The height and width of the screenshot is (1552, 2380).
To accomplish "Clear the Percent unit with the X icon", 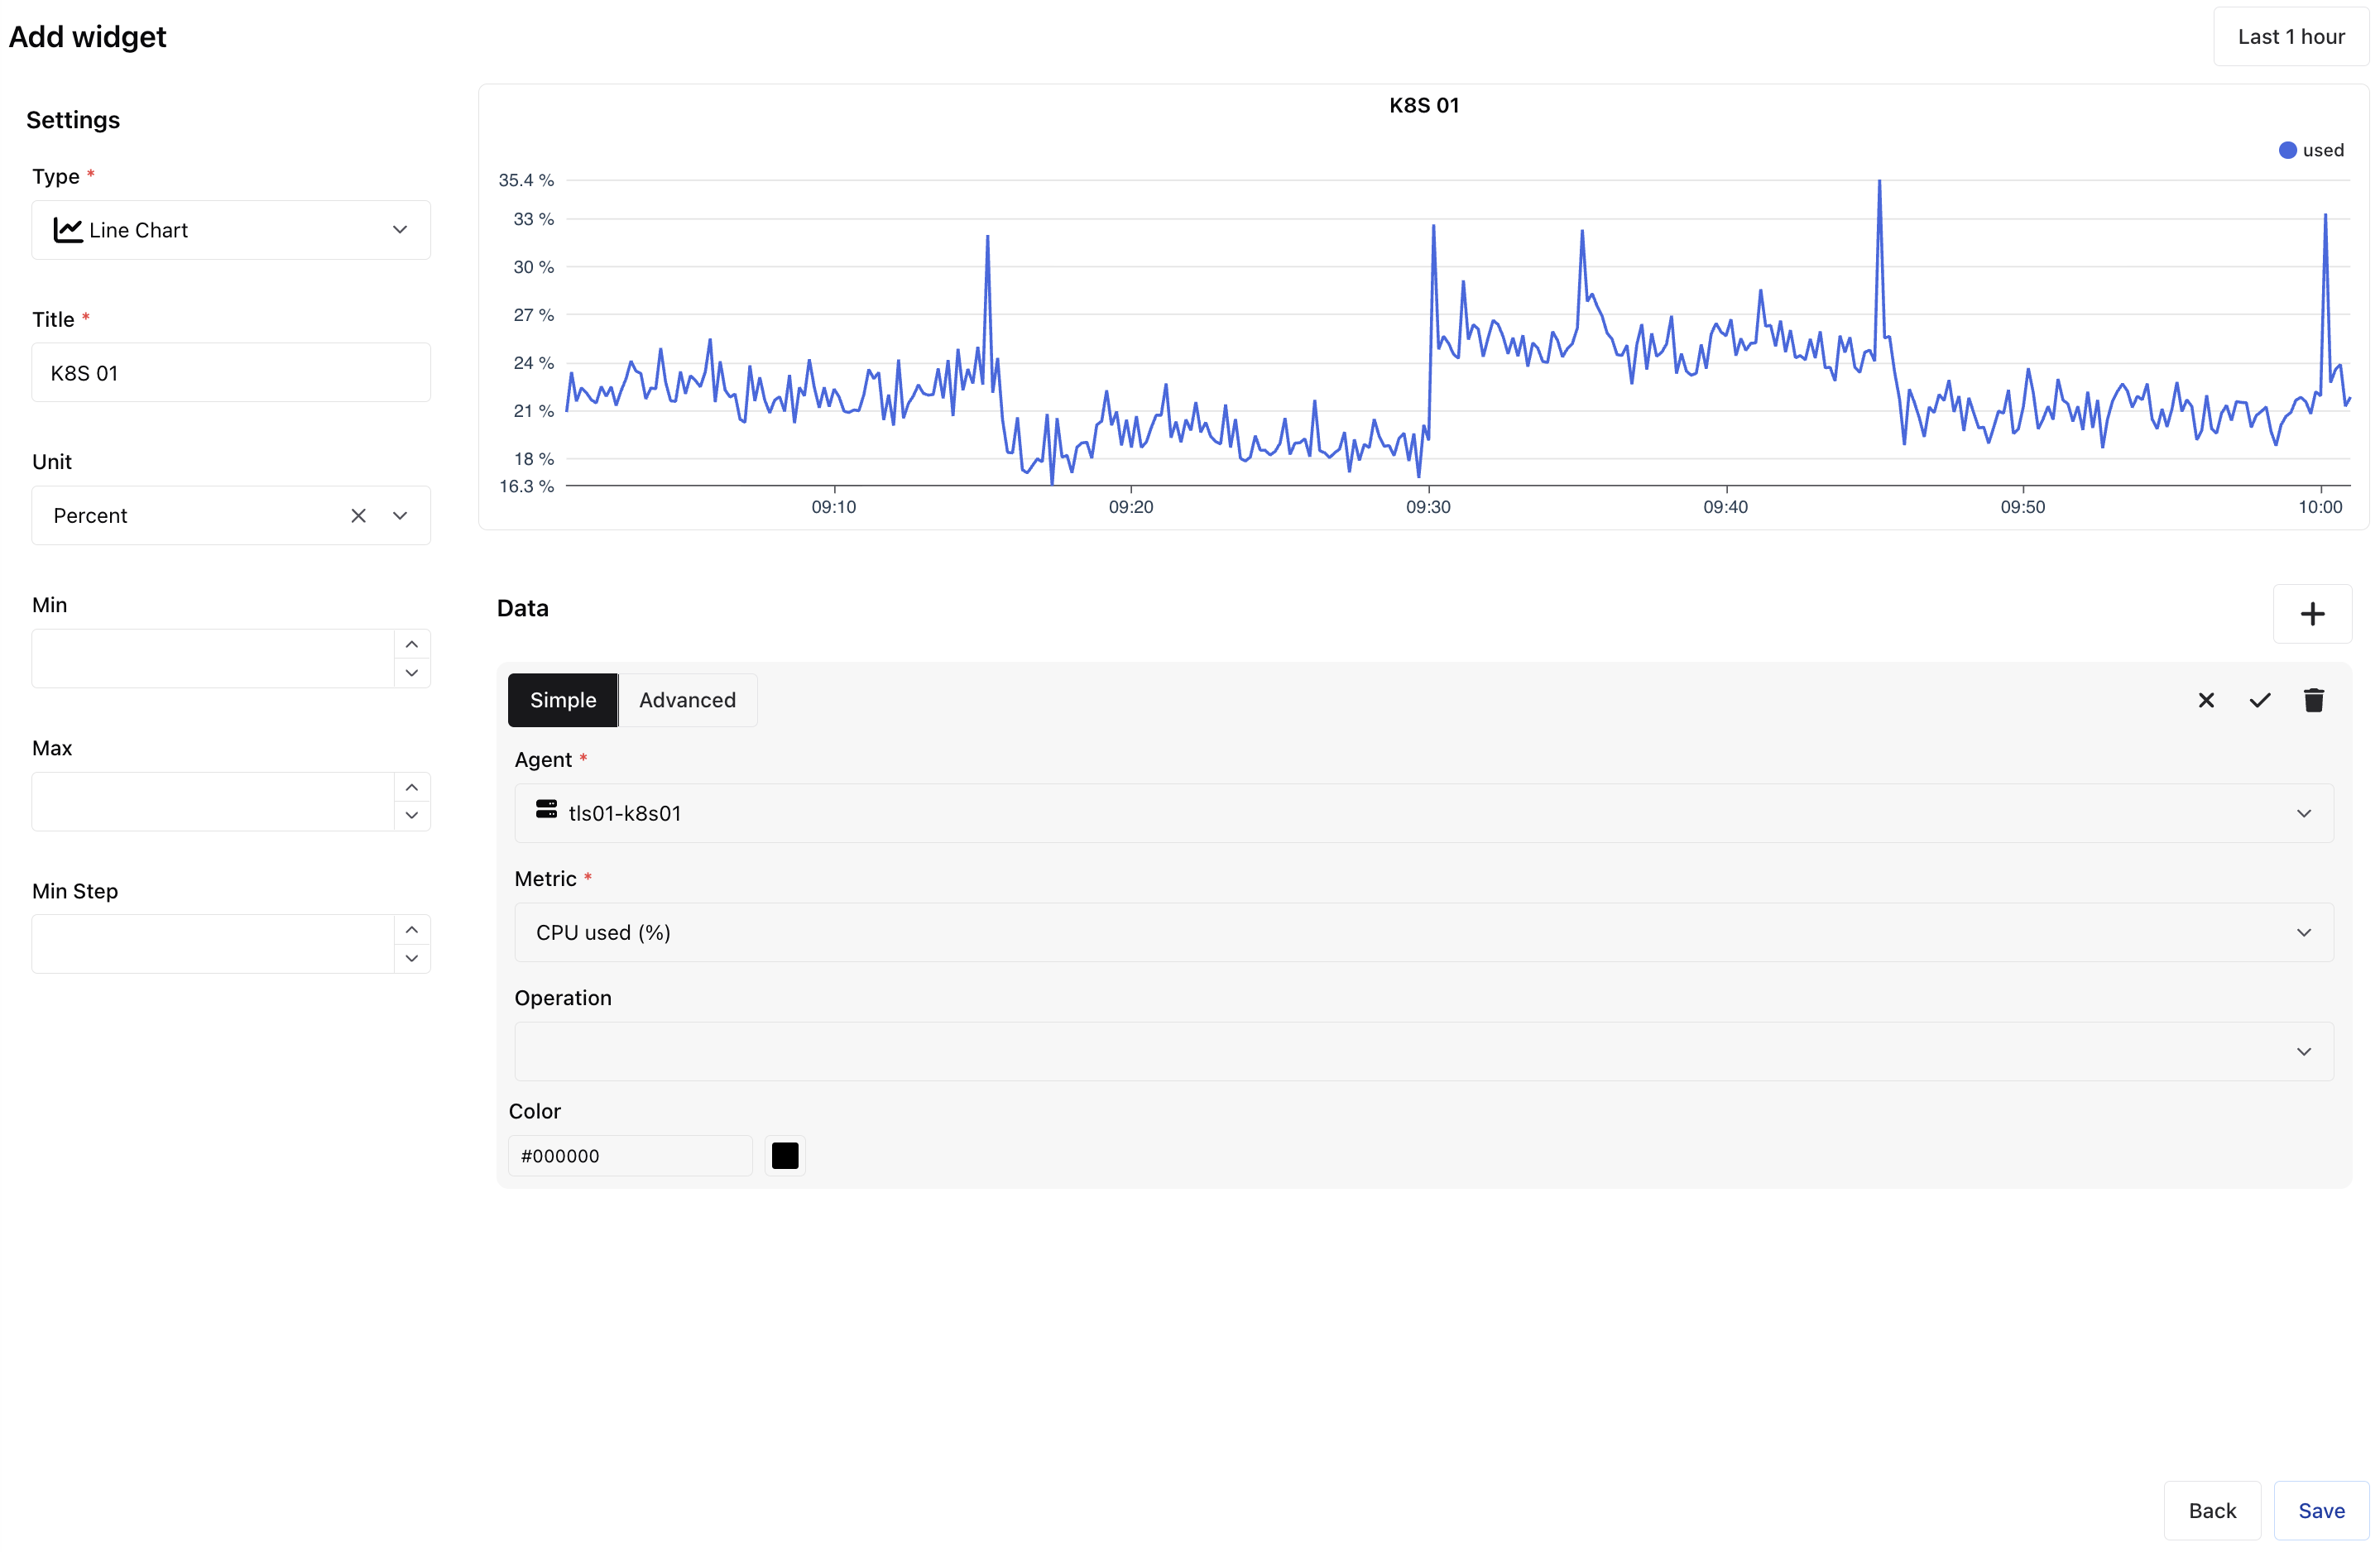I will coord(359,515).
